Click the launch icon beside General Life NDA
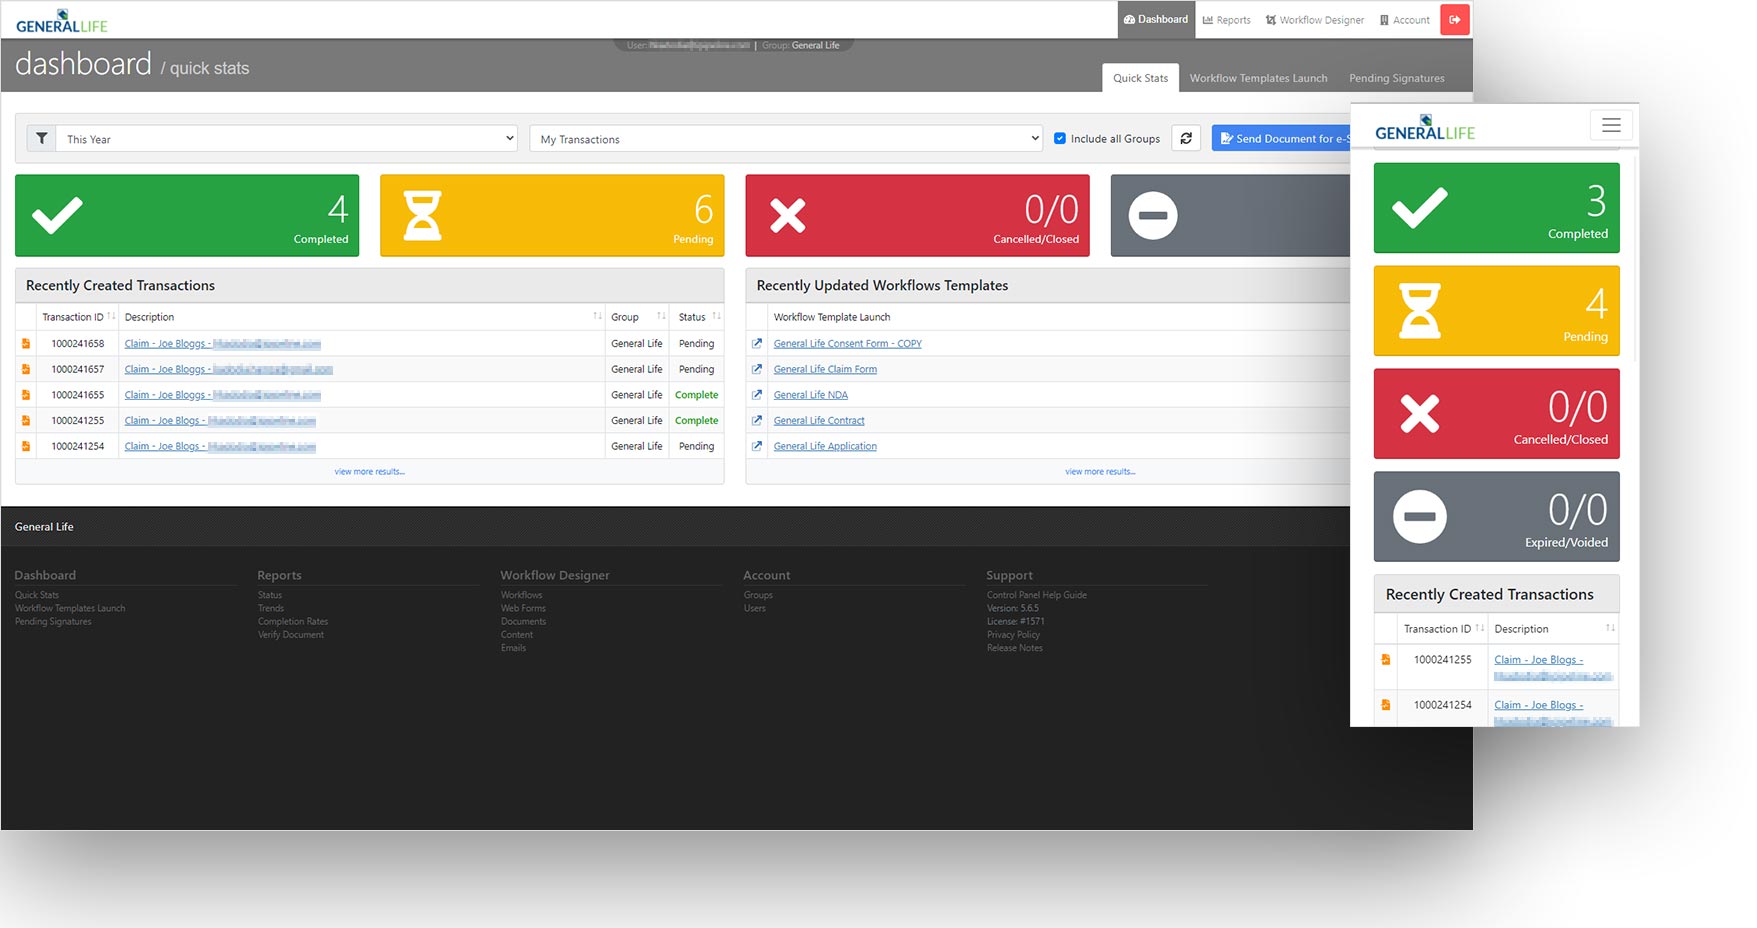The image size is (1757, 928). [757, 394]
